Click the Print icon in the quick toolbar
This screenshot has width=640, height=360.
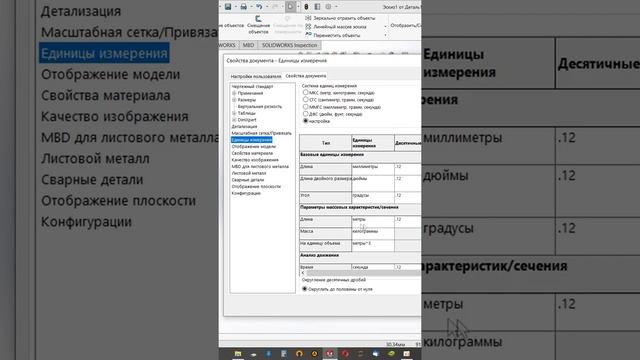pyautogui.click(x=244, y=7)
